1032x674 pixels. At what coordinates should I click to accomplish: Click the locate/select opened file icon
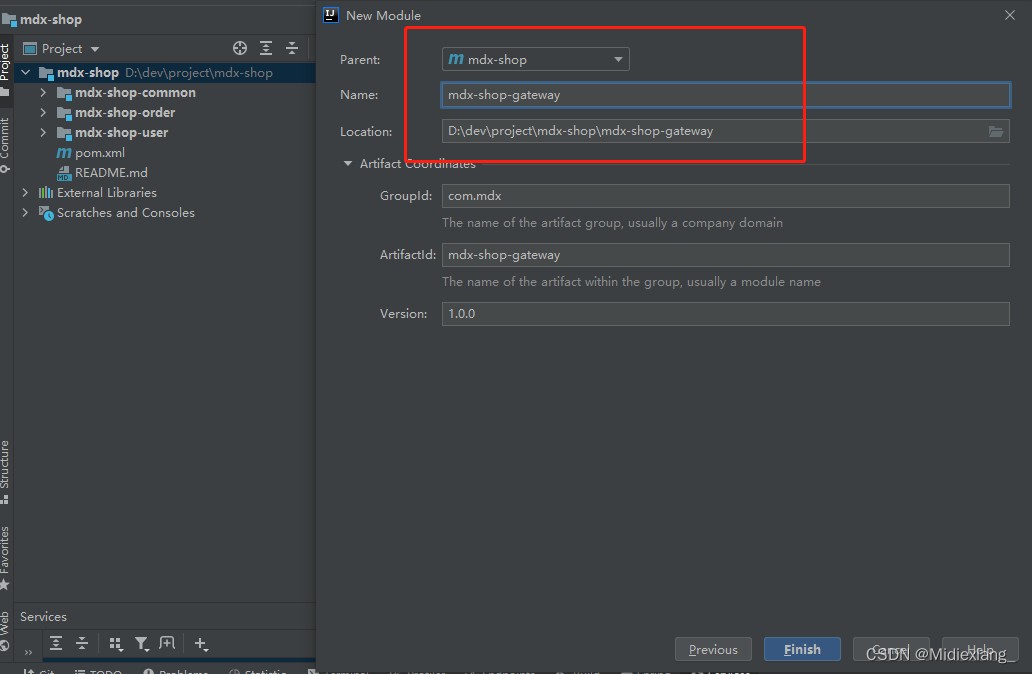240,48
